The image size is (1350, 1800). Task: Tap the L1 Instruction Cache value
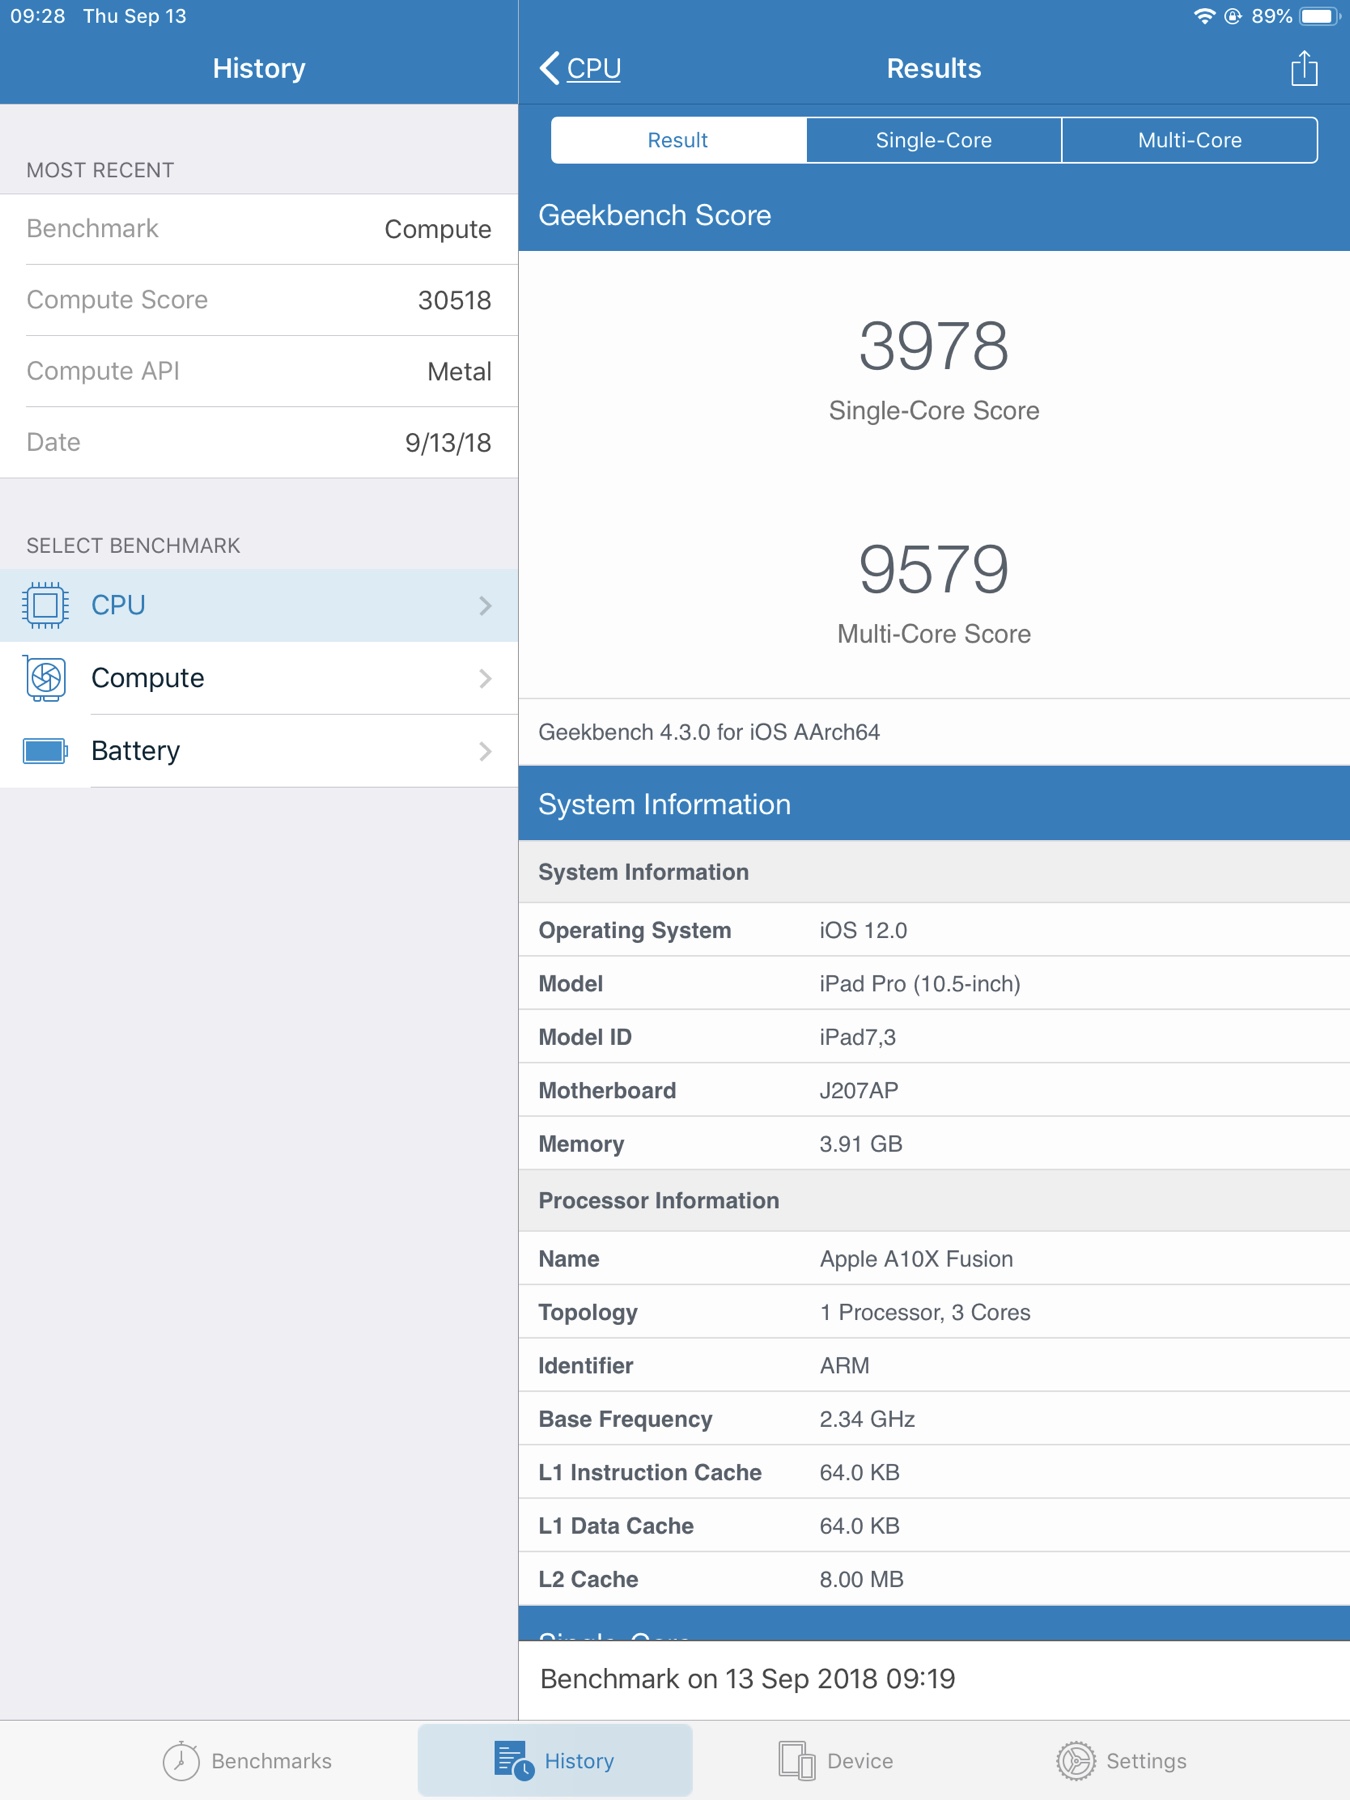point(859,1472)
